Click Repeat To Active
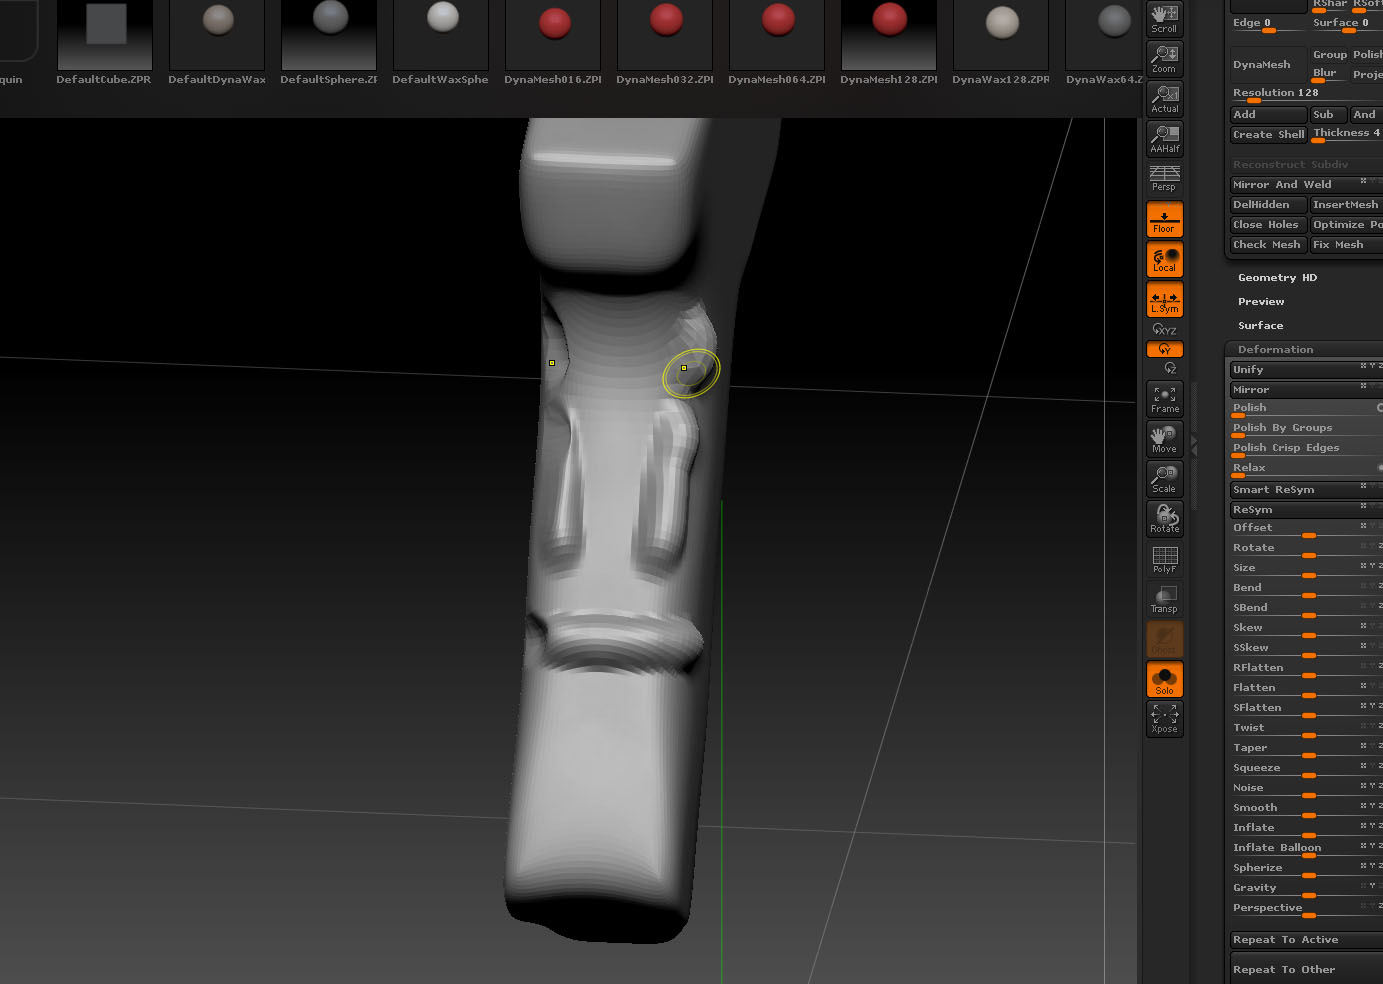The image size is (1383, 984). (1305, 940)
